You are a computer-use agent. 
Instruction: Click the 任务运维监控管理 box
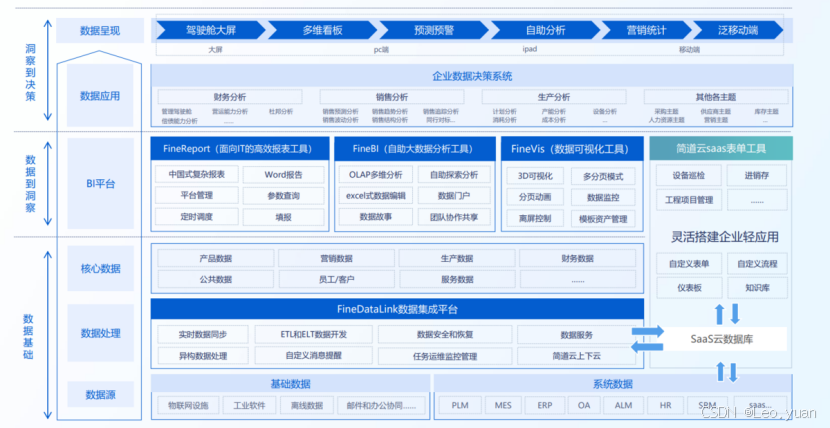pyautogui.click(x=445, y=356)
